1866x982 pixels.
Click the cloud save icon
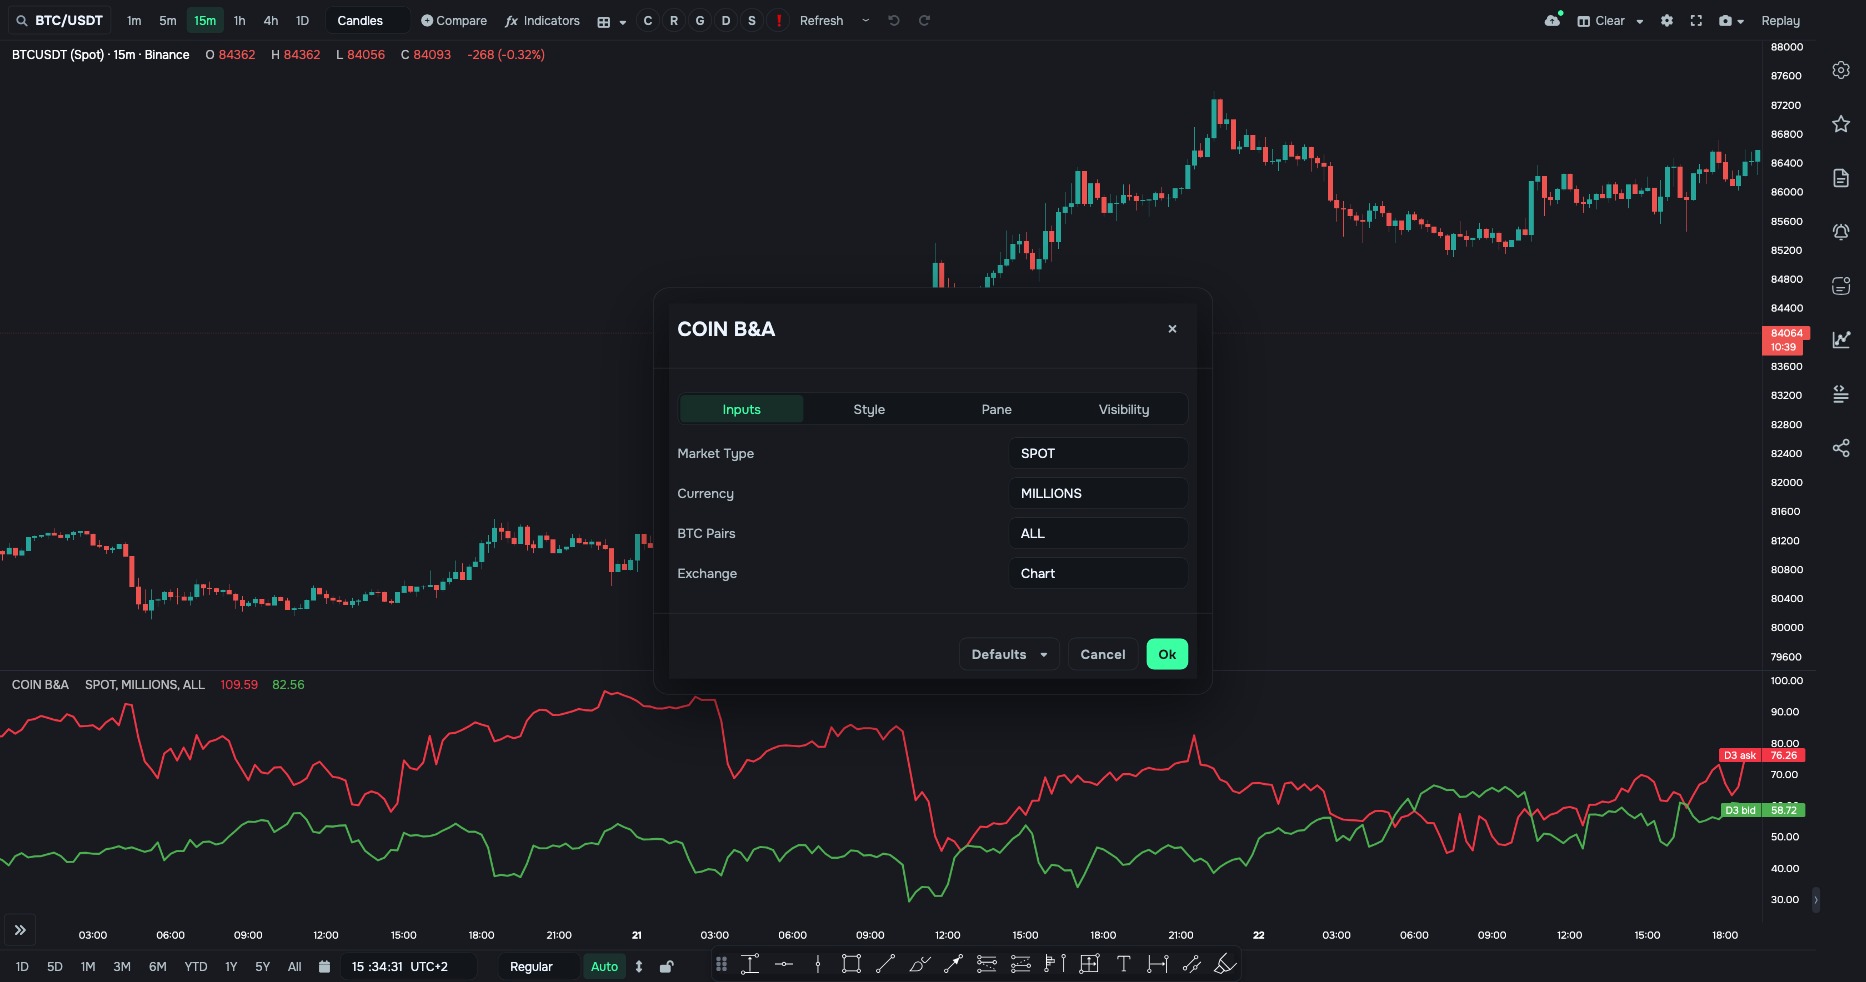[1553, 20]
